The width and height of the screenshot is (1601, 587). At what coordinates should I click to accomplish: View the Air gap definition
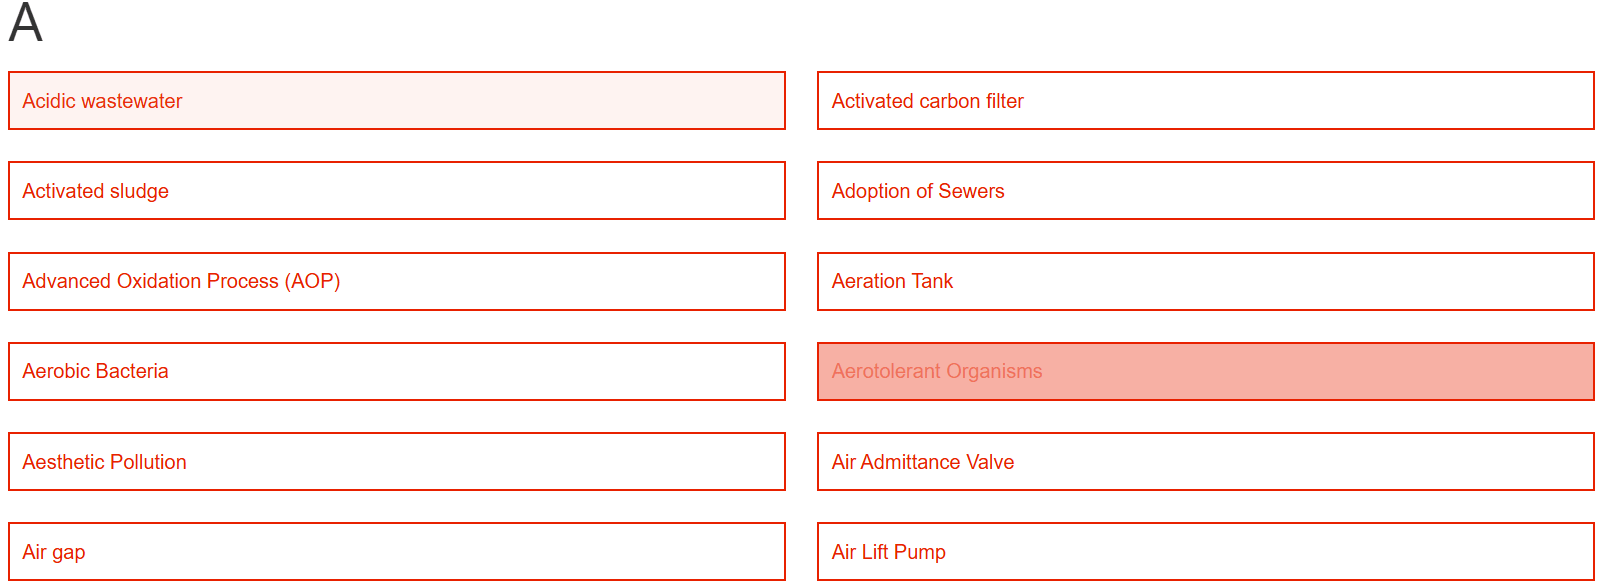pos(397,552)
